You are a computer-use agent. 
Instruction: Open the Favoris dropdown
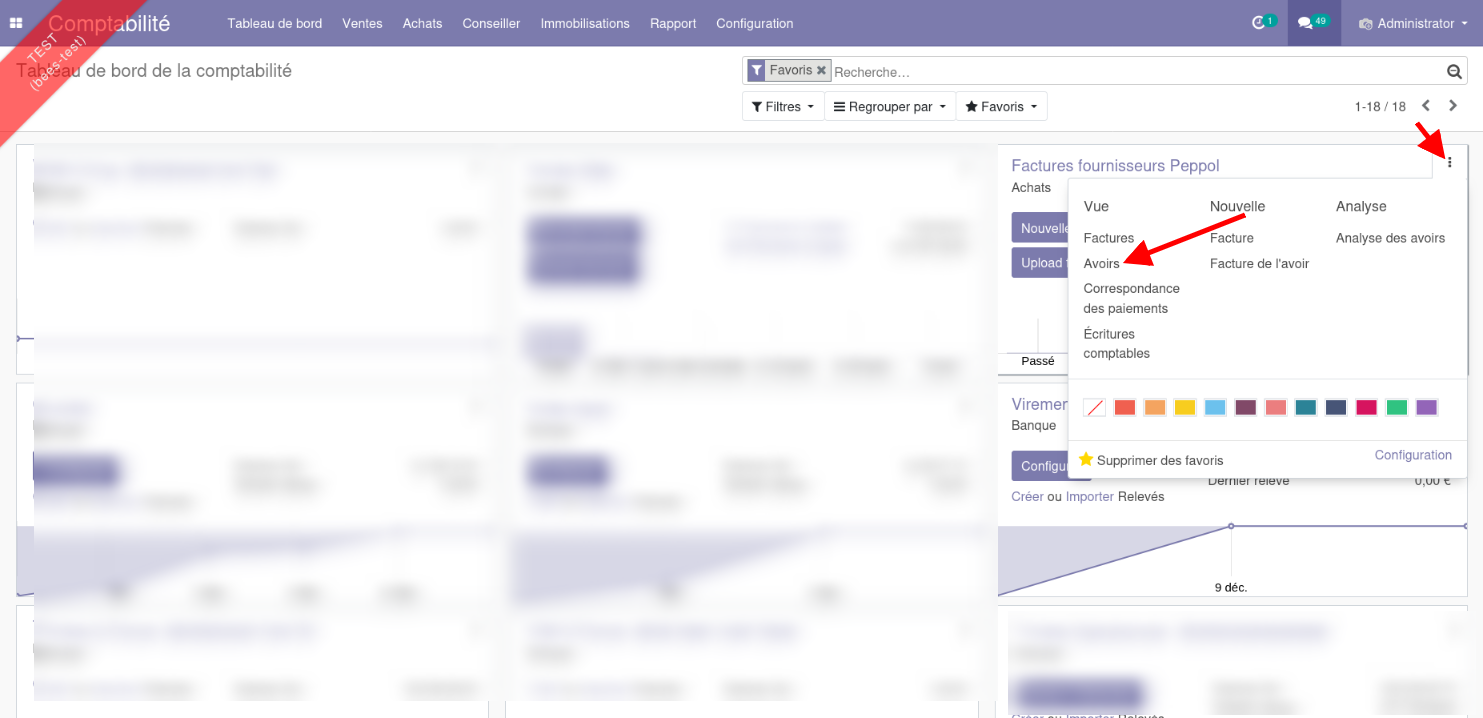coord(1001,107)
